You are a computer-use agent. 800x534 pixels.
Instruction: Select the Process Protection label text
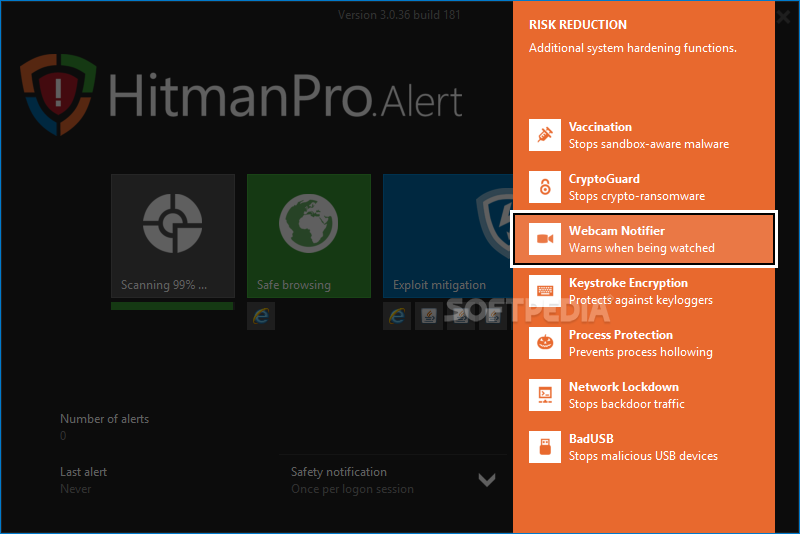pos(621,335)
